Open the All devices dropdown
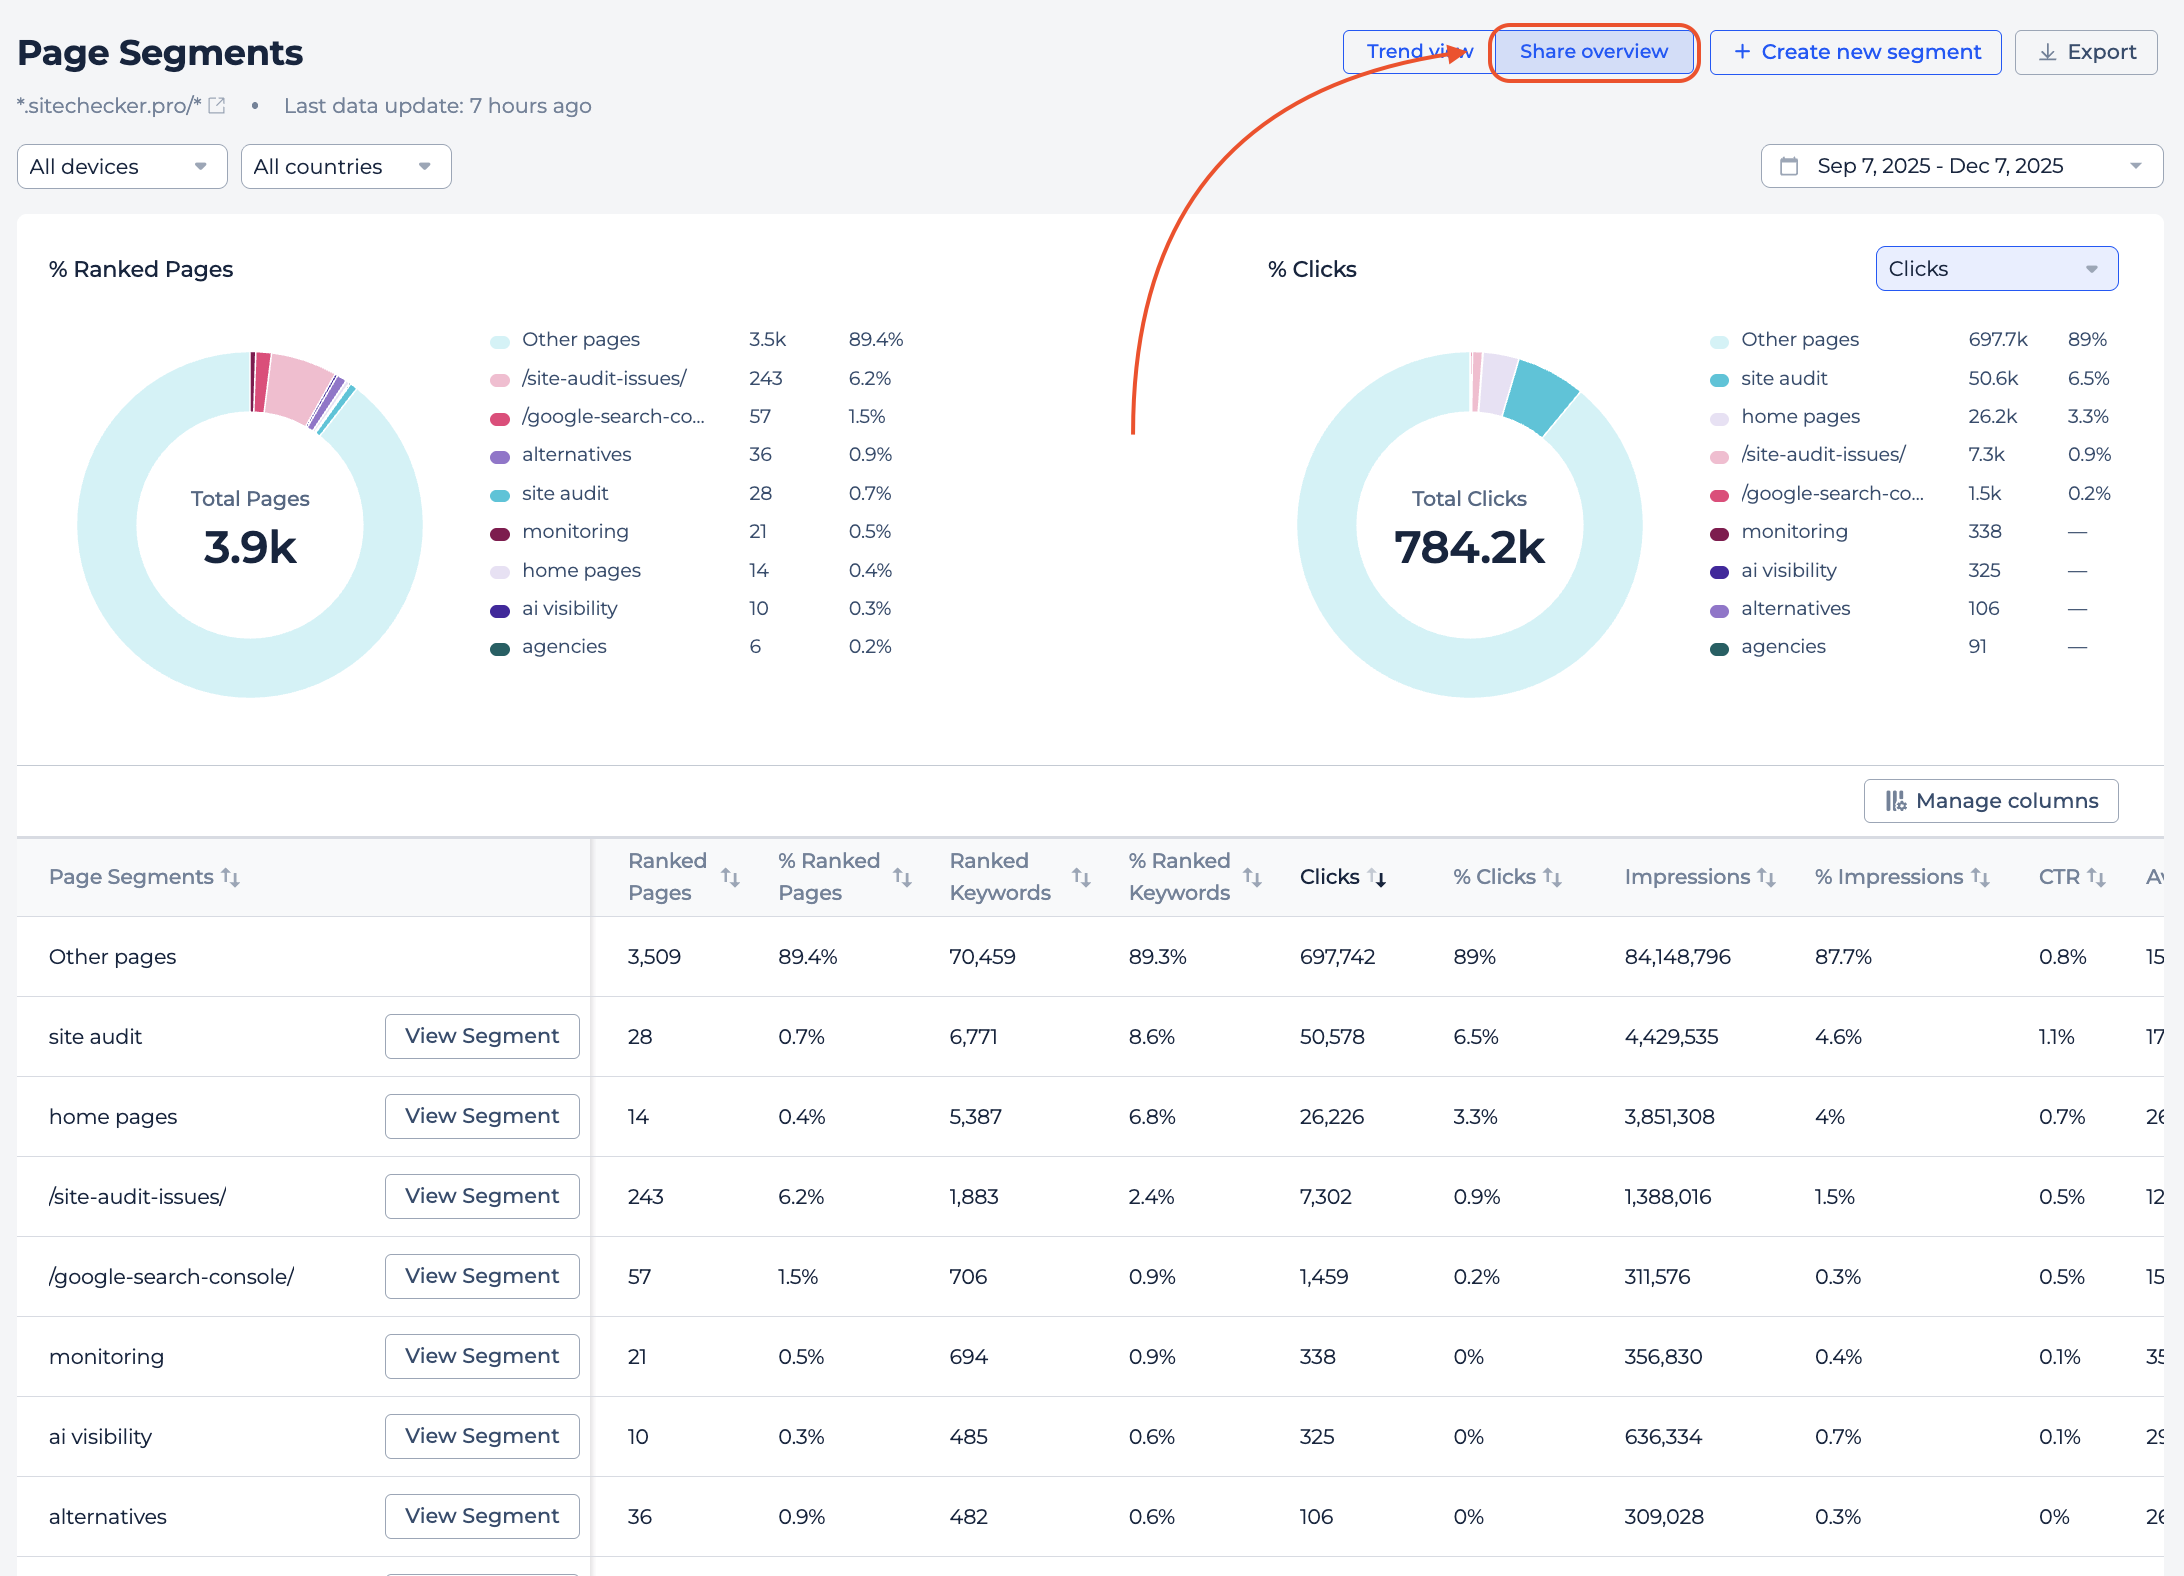This screenshot has width=2184, height=1576. pyautogui.click(x=122, y=166)
